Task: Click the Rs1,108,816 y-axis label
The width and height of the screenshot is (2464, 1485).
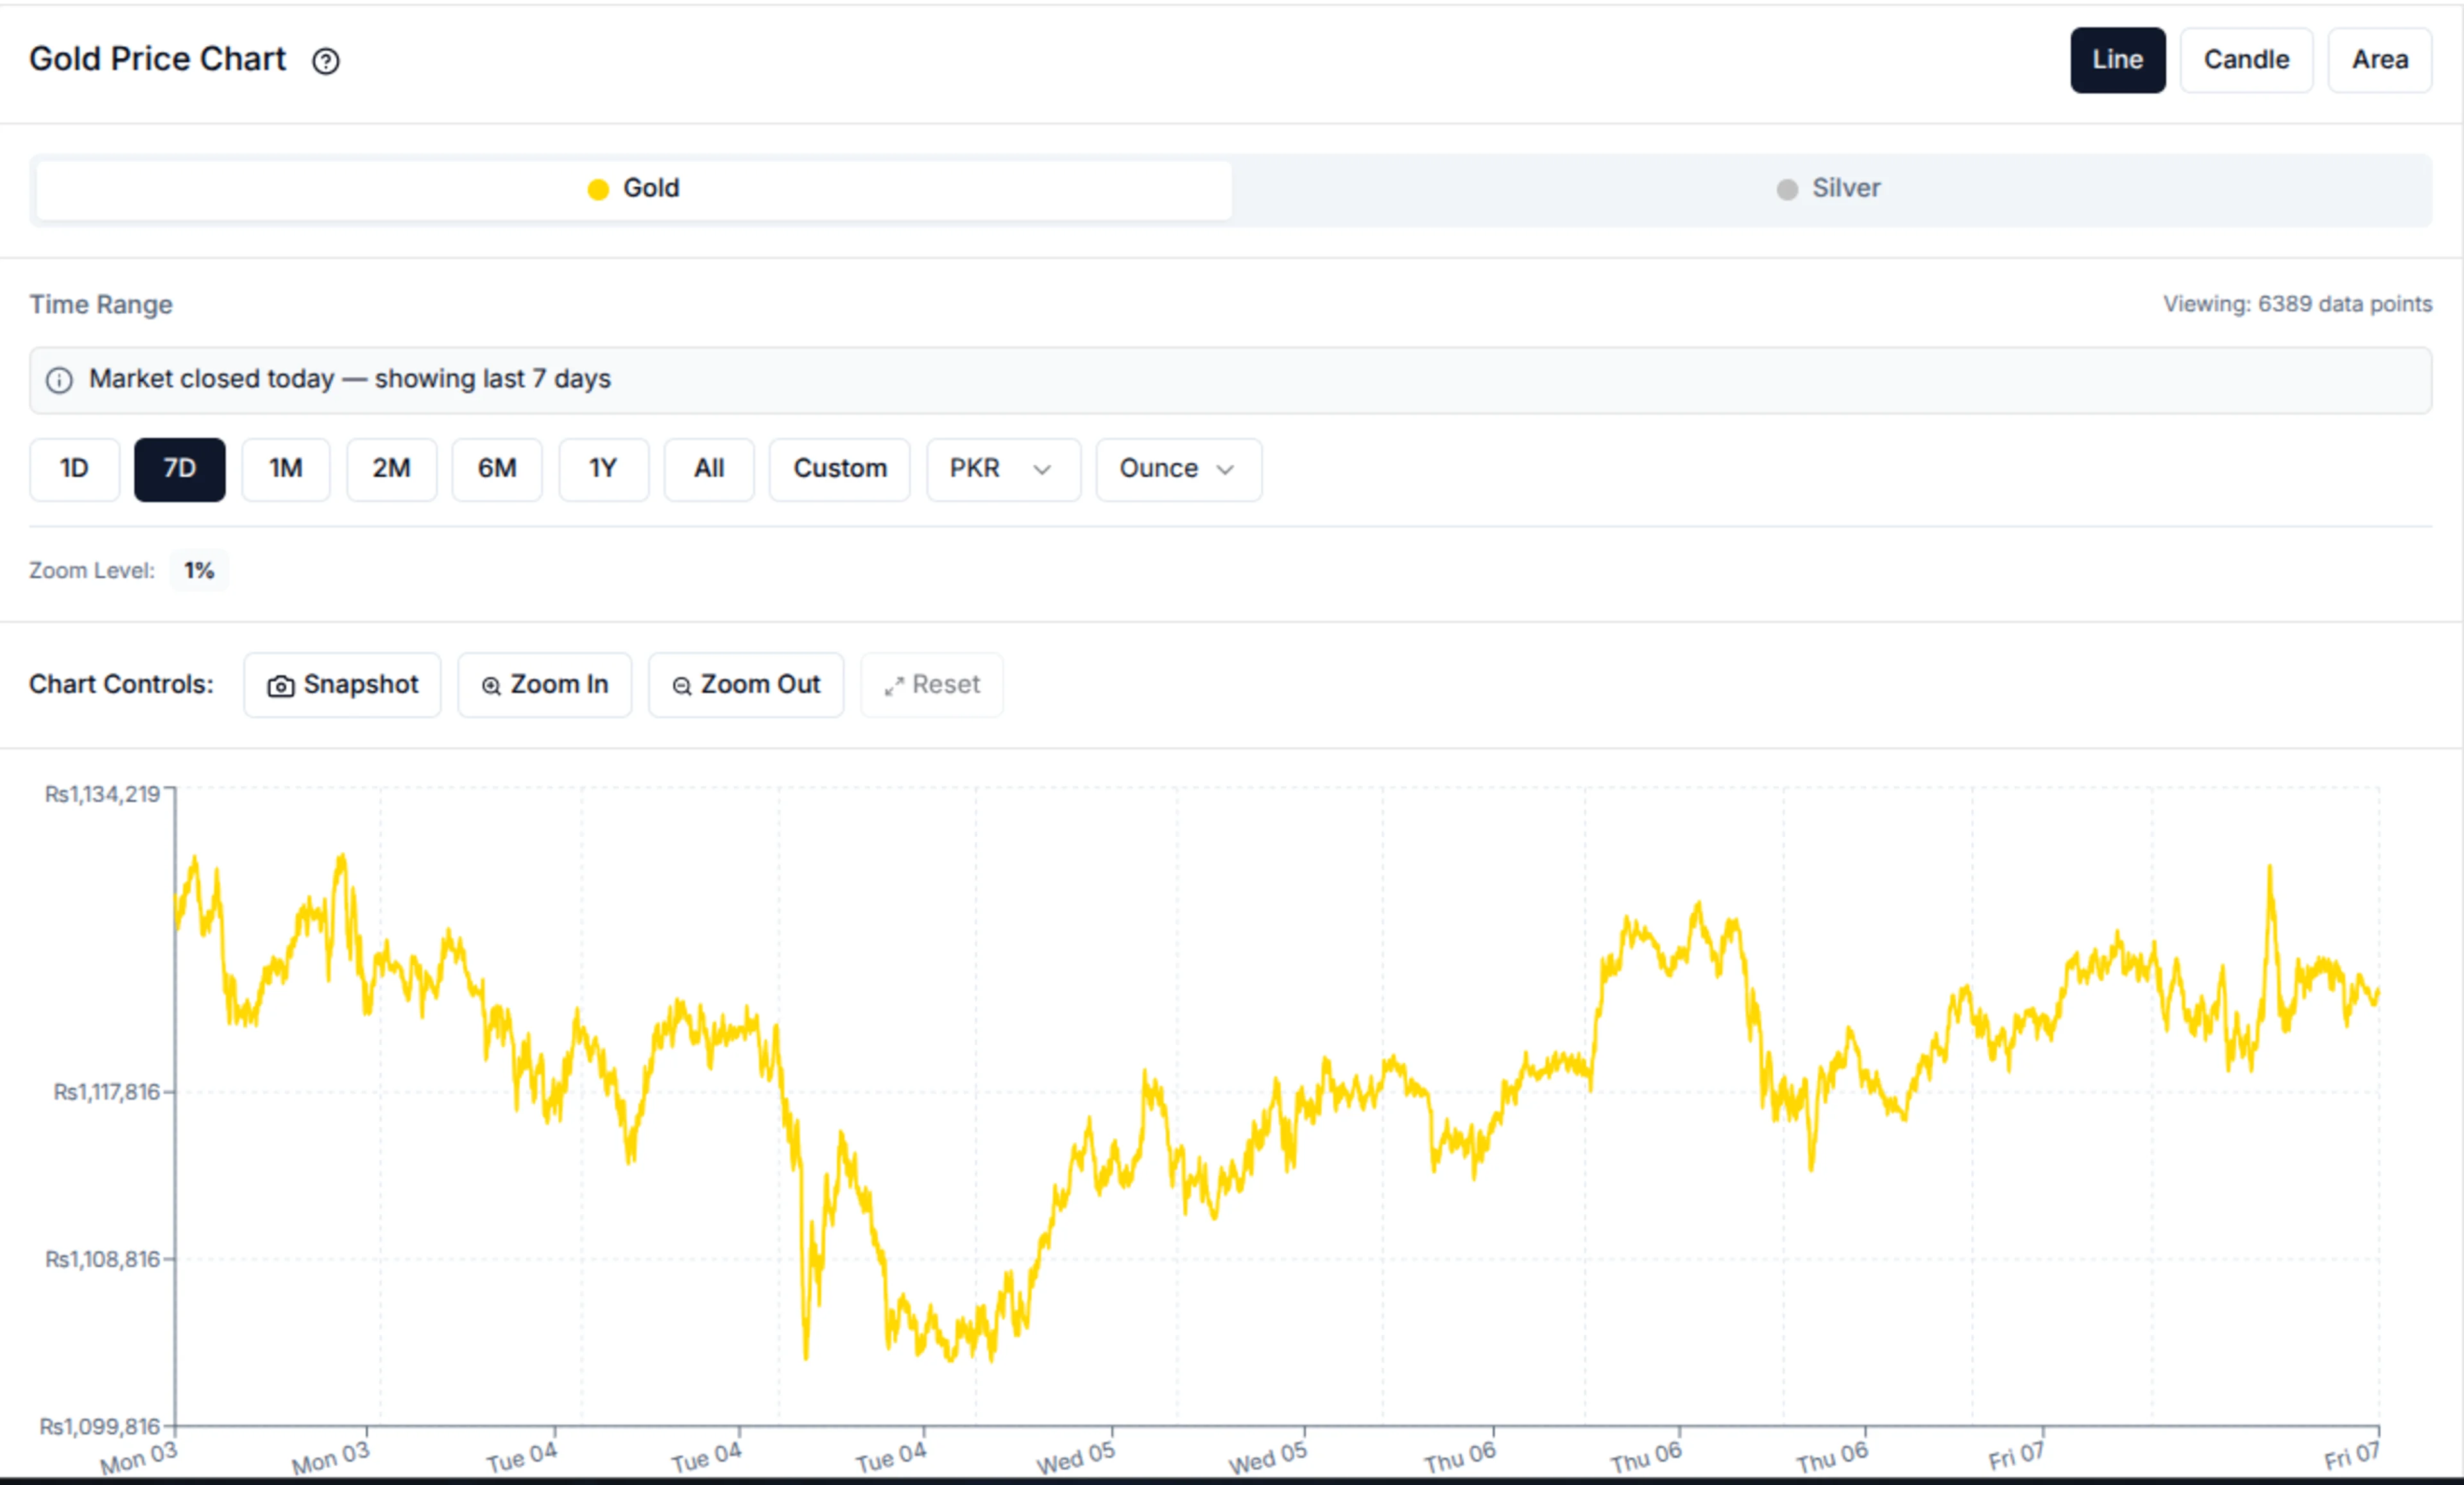Action: tap(102, 1259)
